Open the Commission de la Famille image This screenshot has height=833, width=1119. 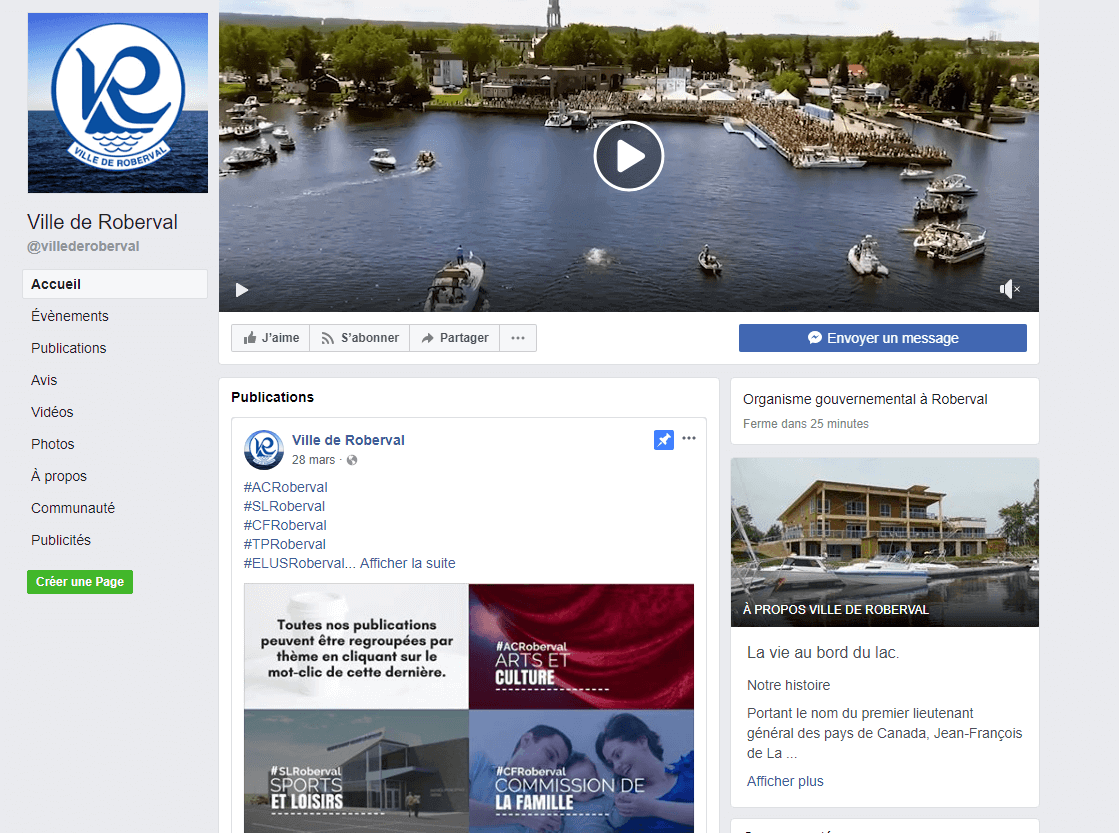click(x=582, y=772)
